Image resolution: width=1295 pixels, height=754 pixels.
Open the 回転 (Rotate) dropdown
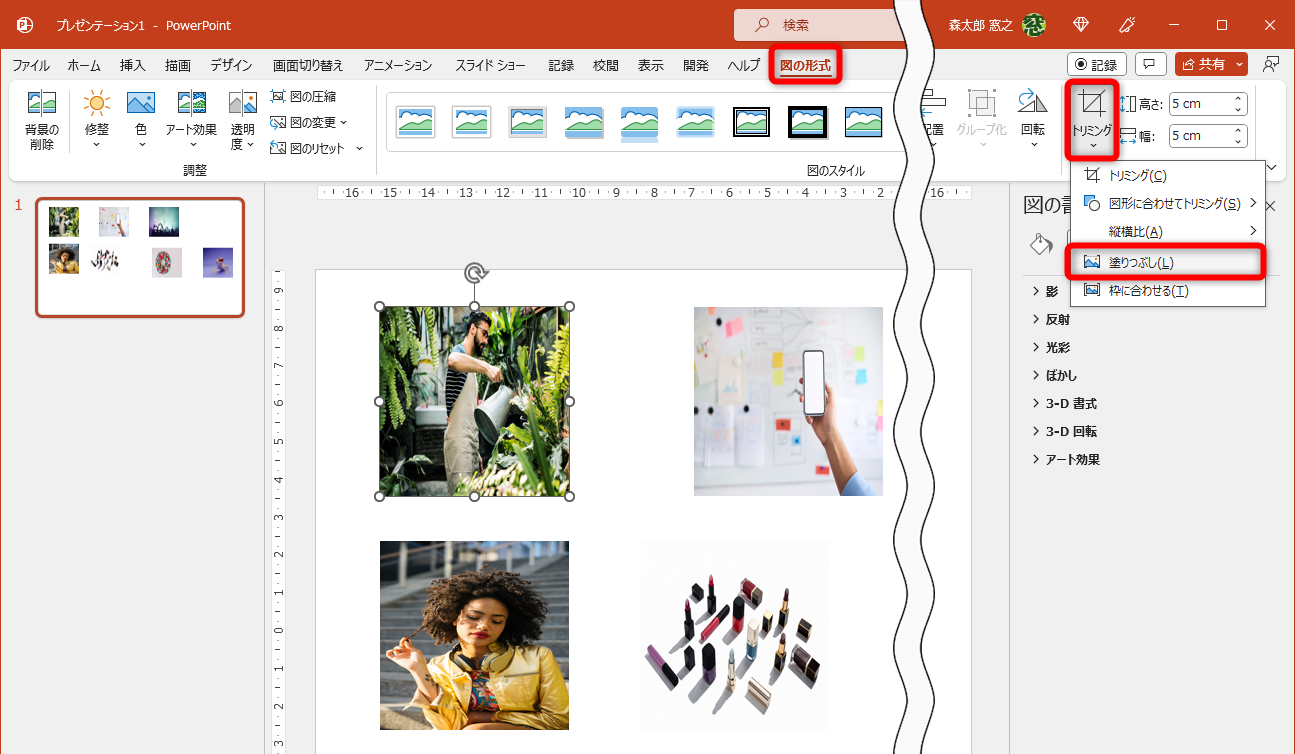[x=1032, y=120]
